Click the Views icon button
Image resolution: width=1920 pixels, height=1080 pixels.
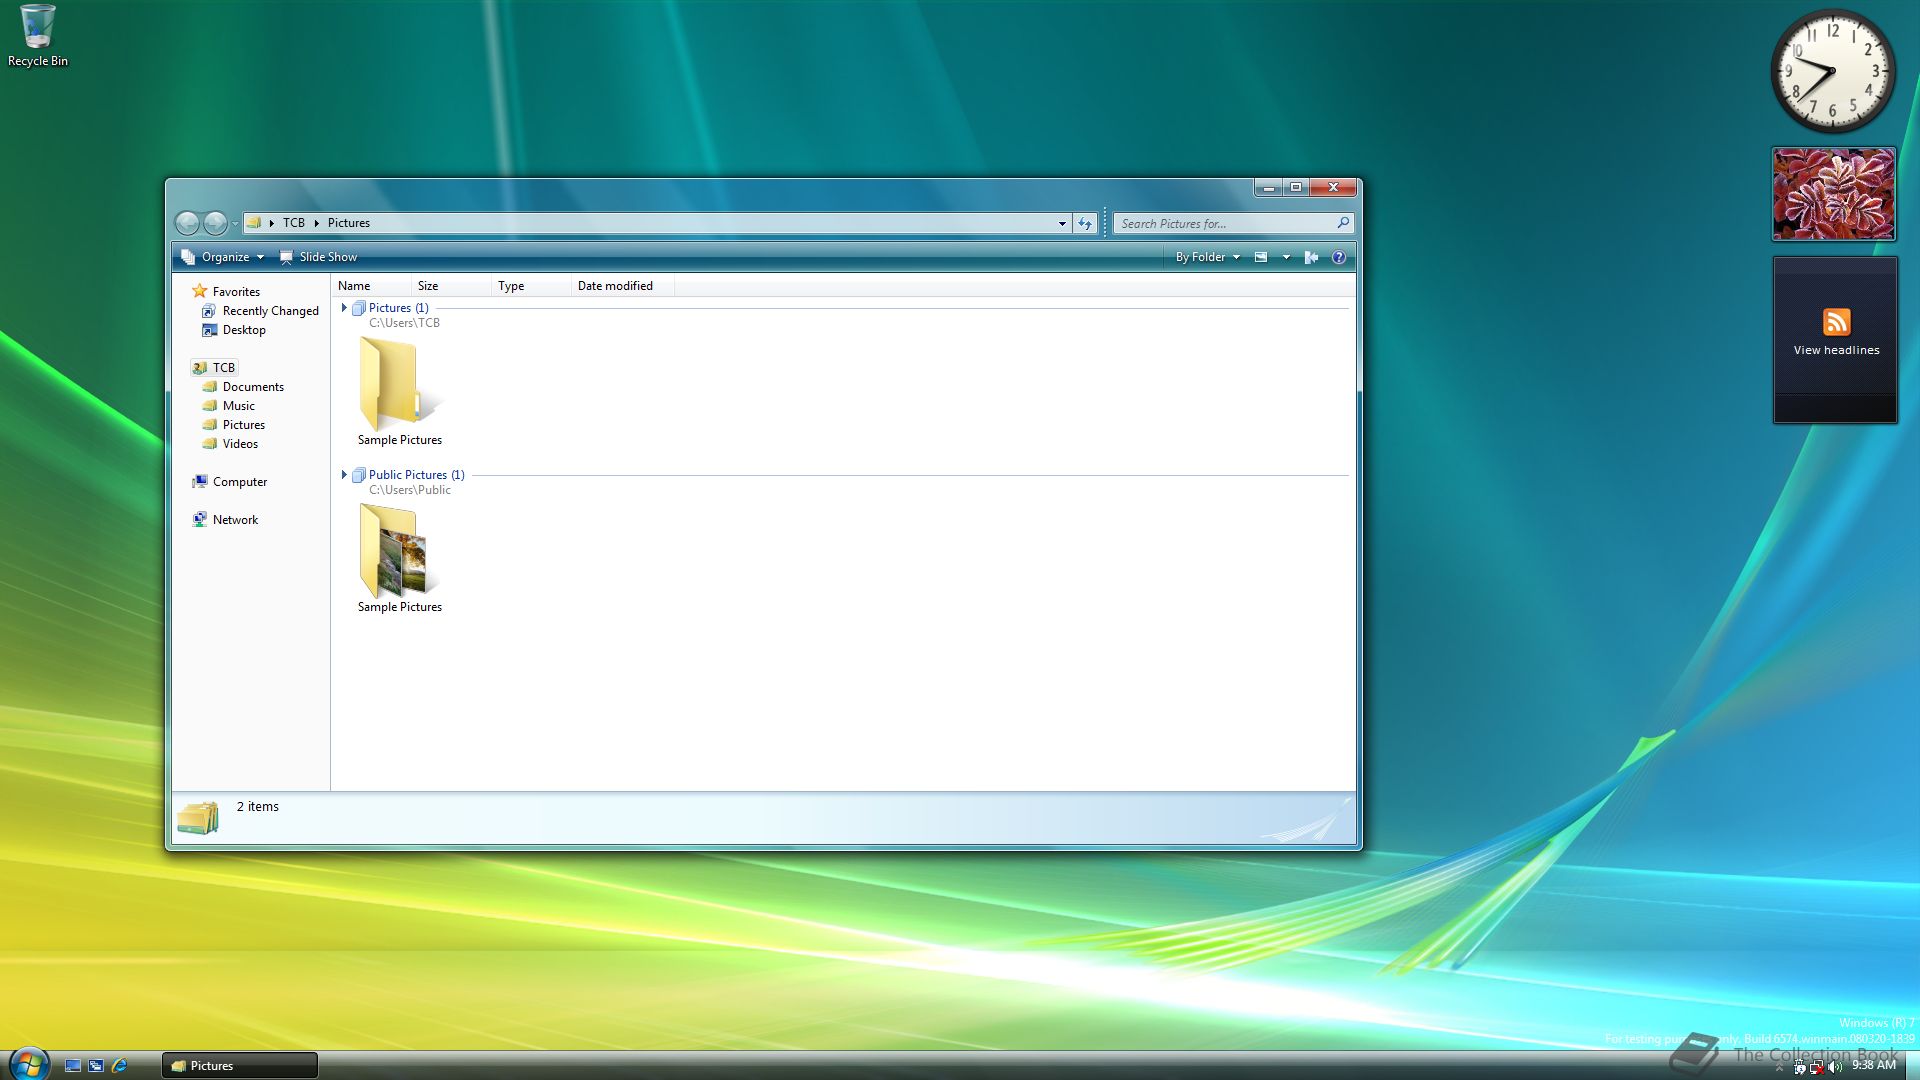pyautogui.click(x=1261, y=257)
